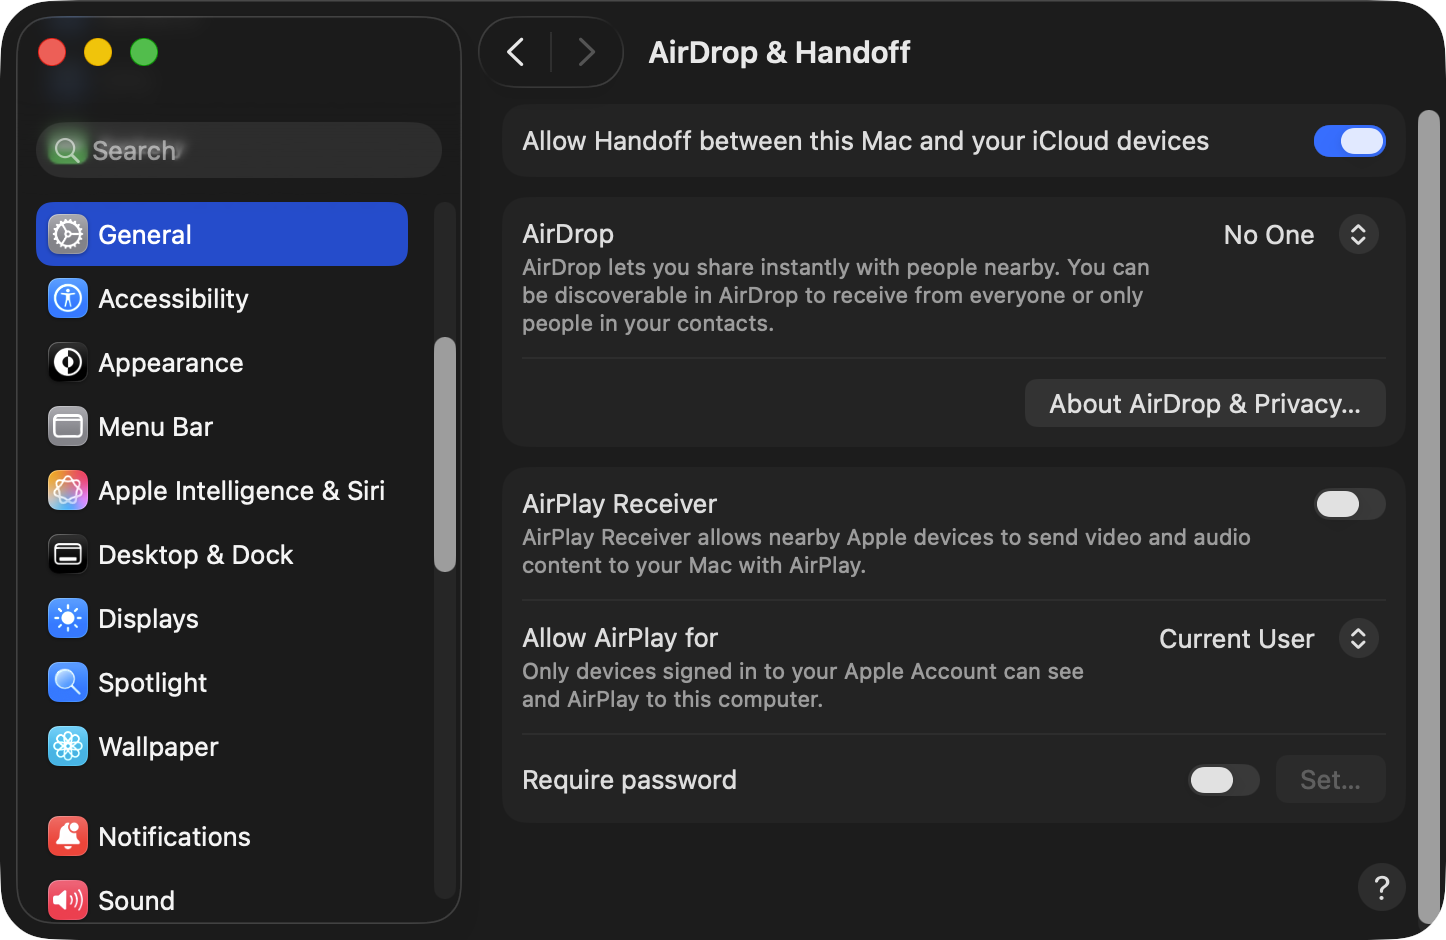Disable Handoff between Mac and iCloud devices
The width and height of the screenshot is (1446, 940).
(1350, 141)
